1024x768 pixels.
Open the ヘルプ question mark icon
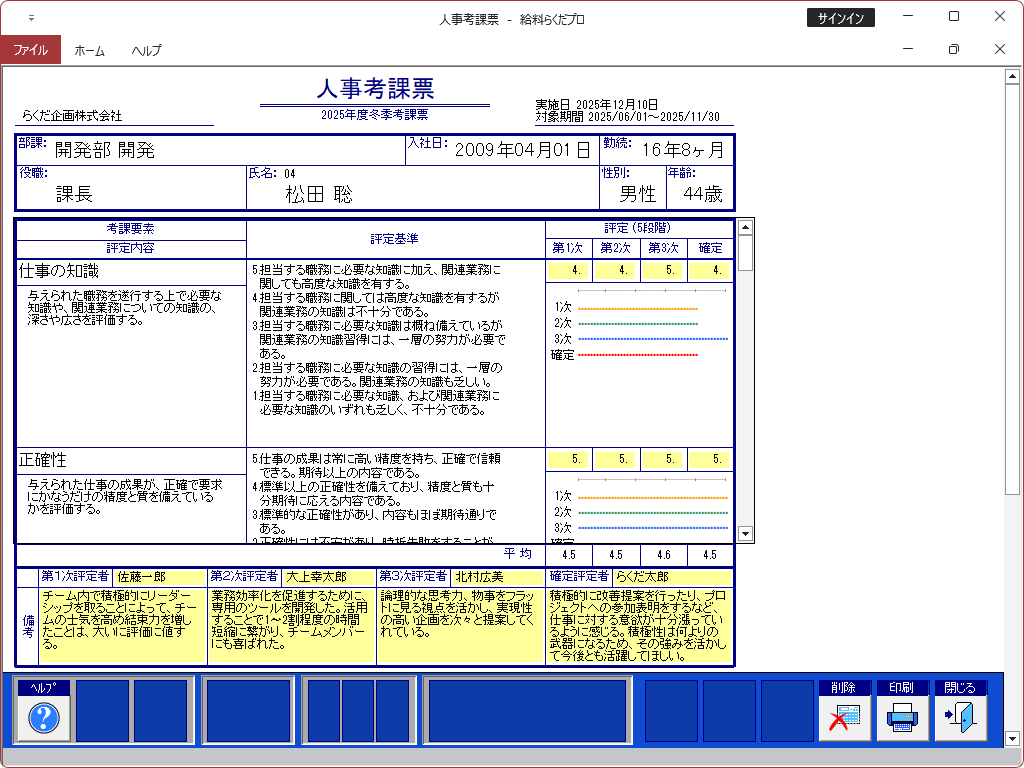pyautogui.click(x=44, y=717)
